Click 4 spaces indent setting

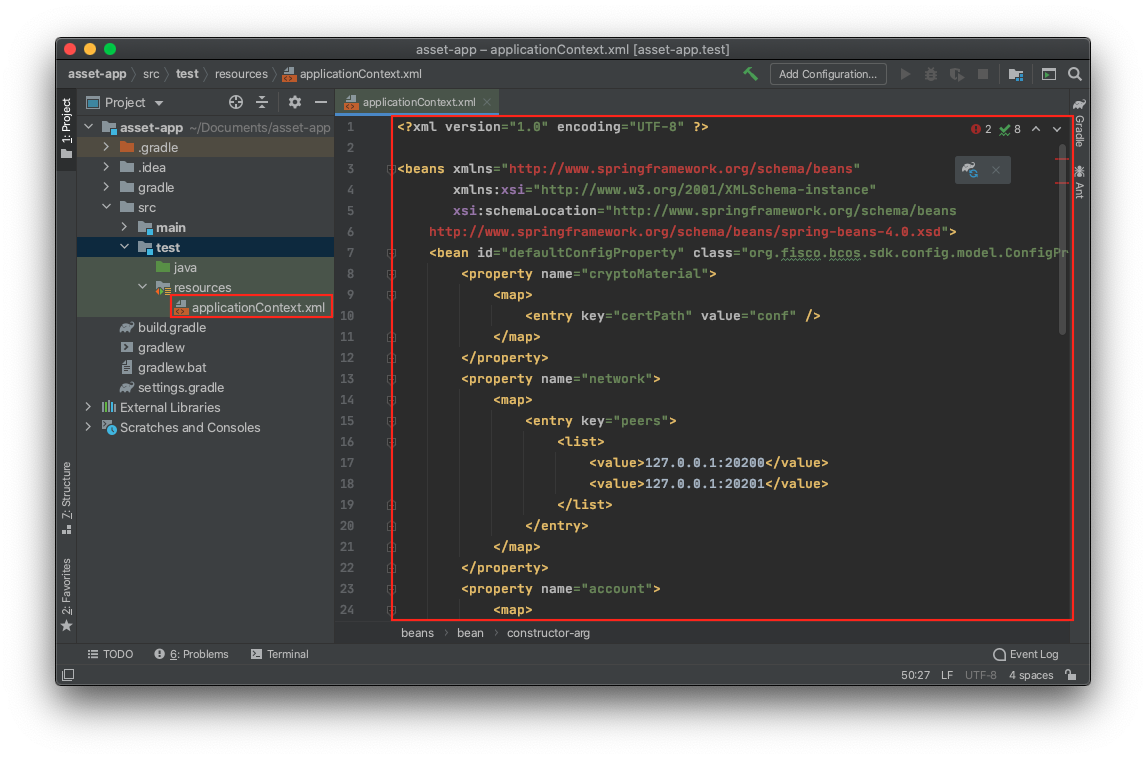click(1031, 675)
